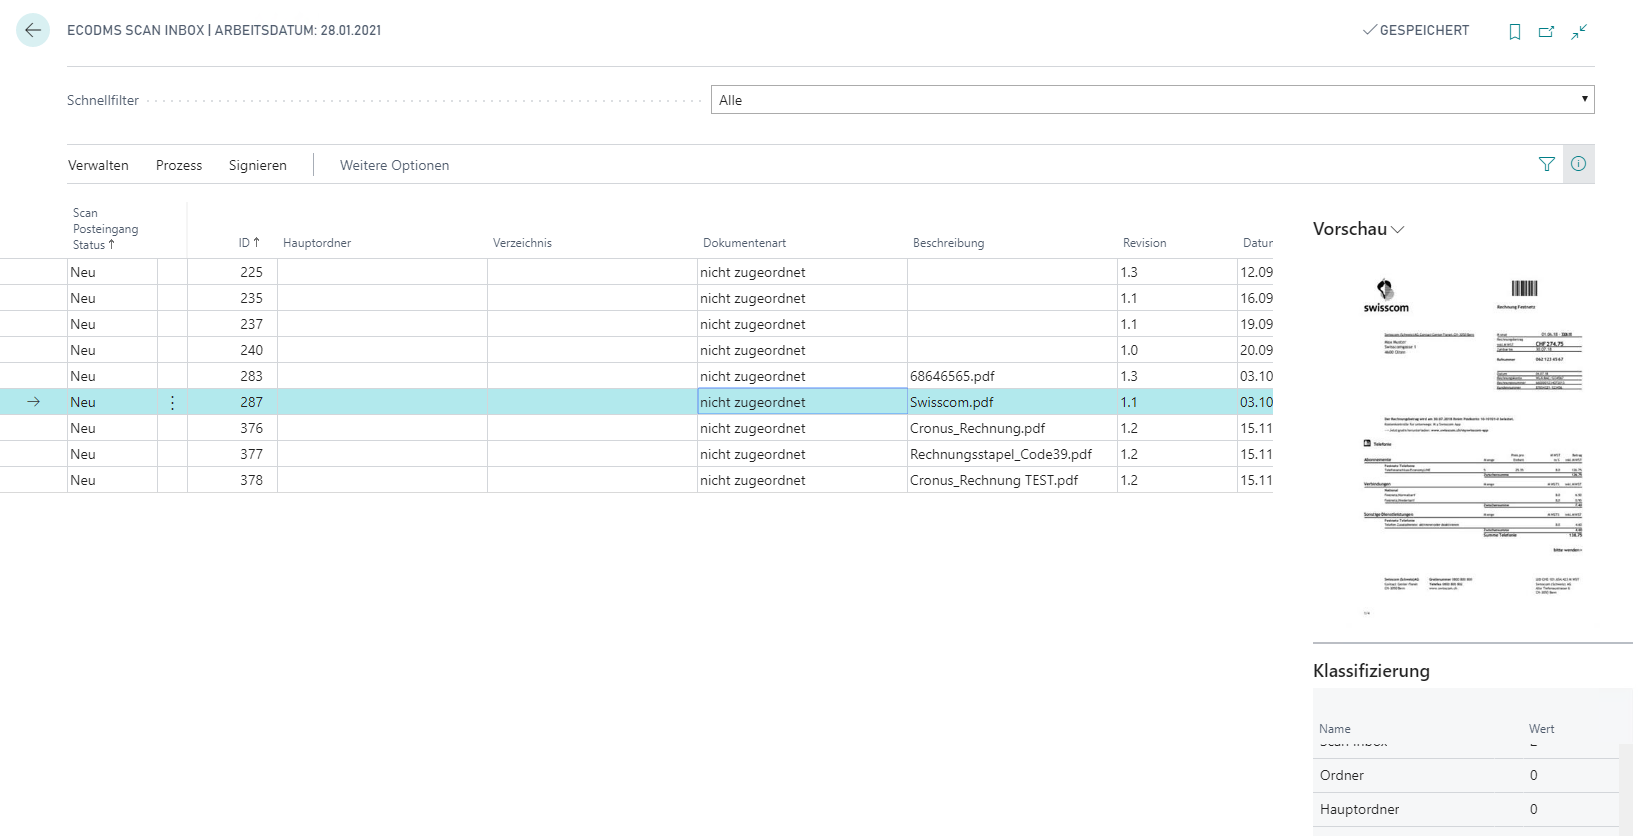Open the Signieren menu
This screenshot has height=836, width=1638.
[x=258, y=165]
